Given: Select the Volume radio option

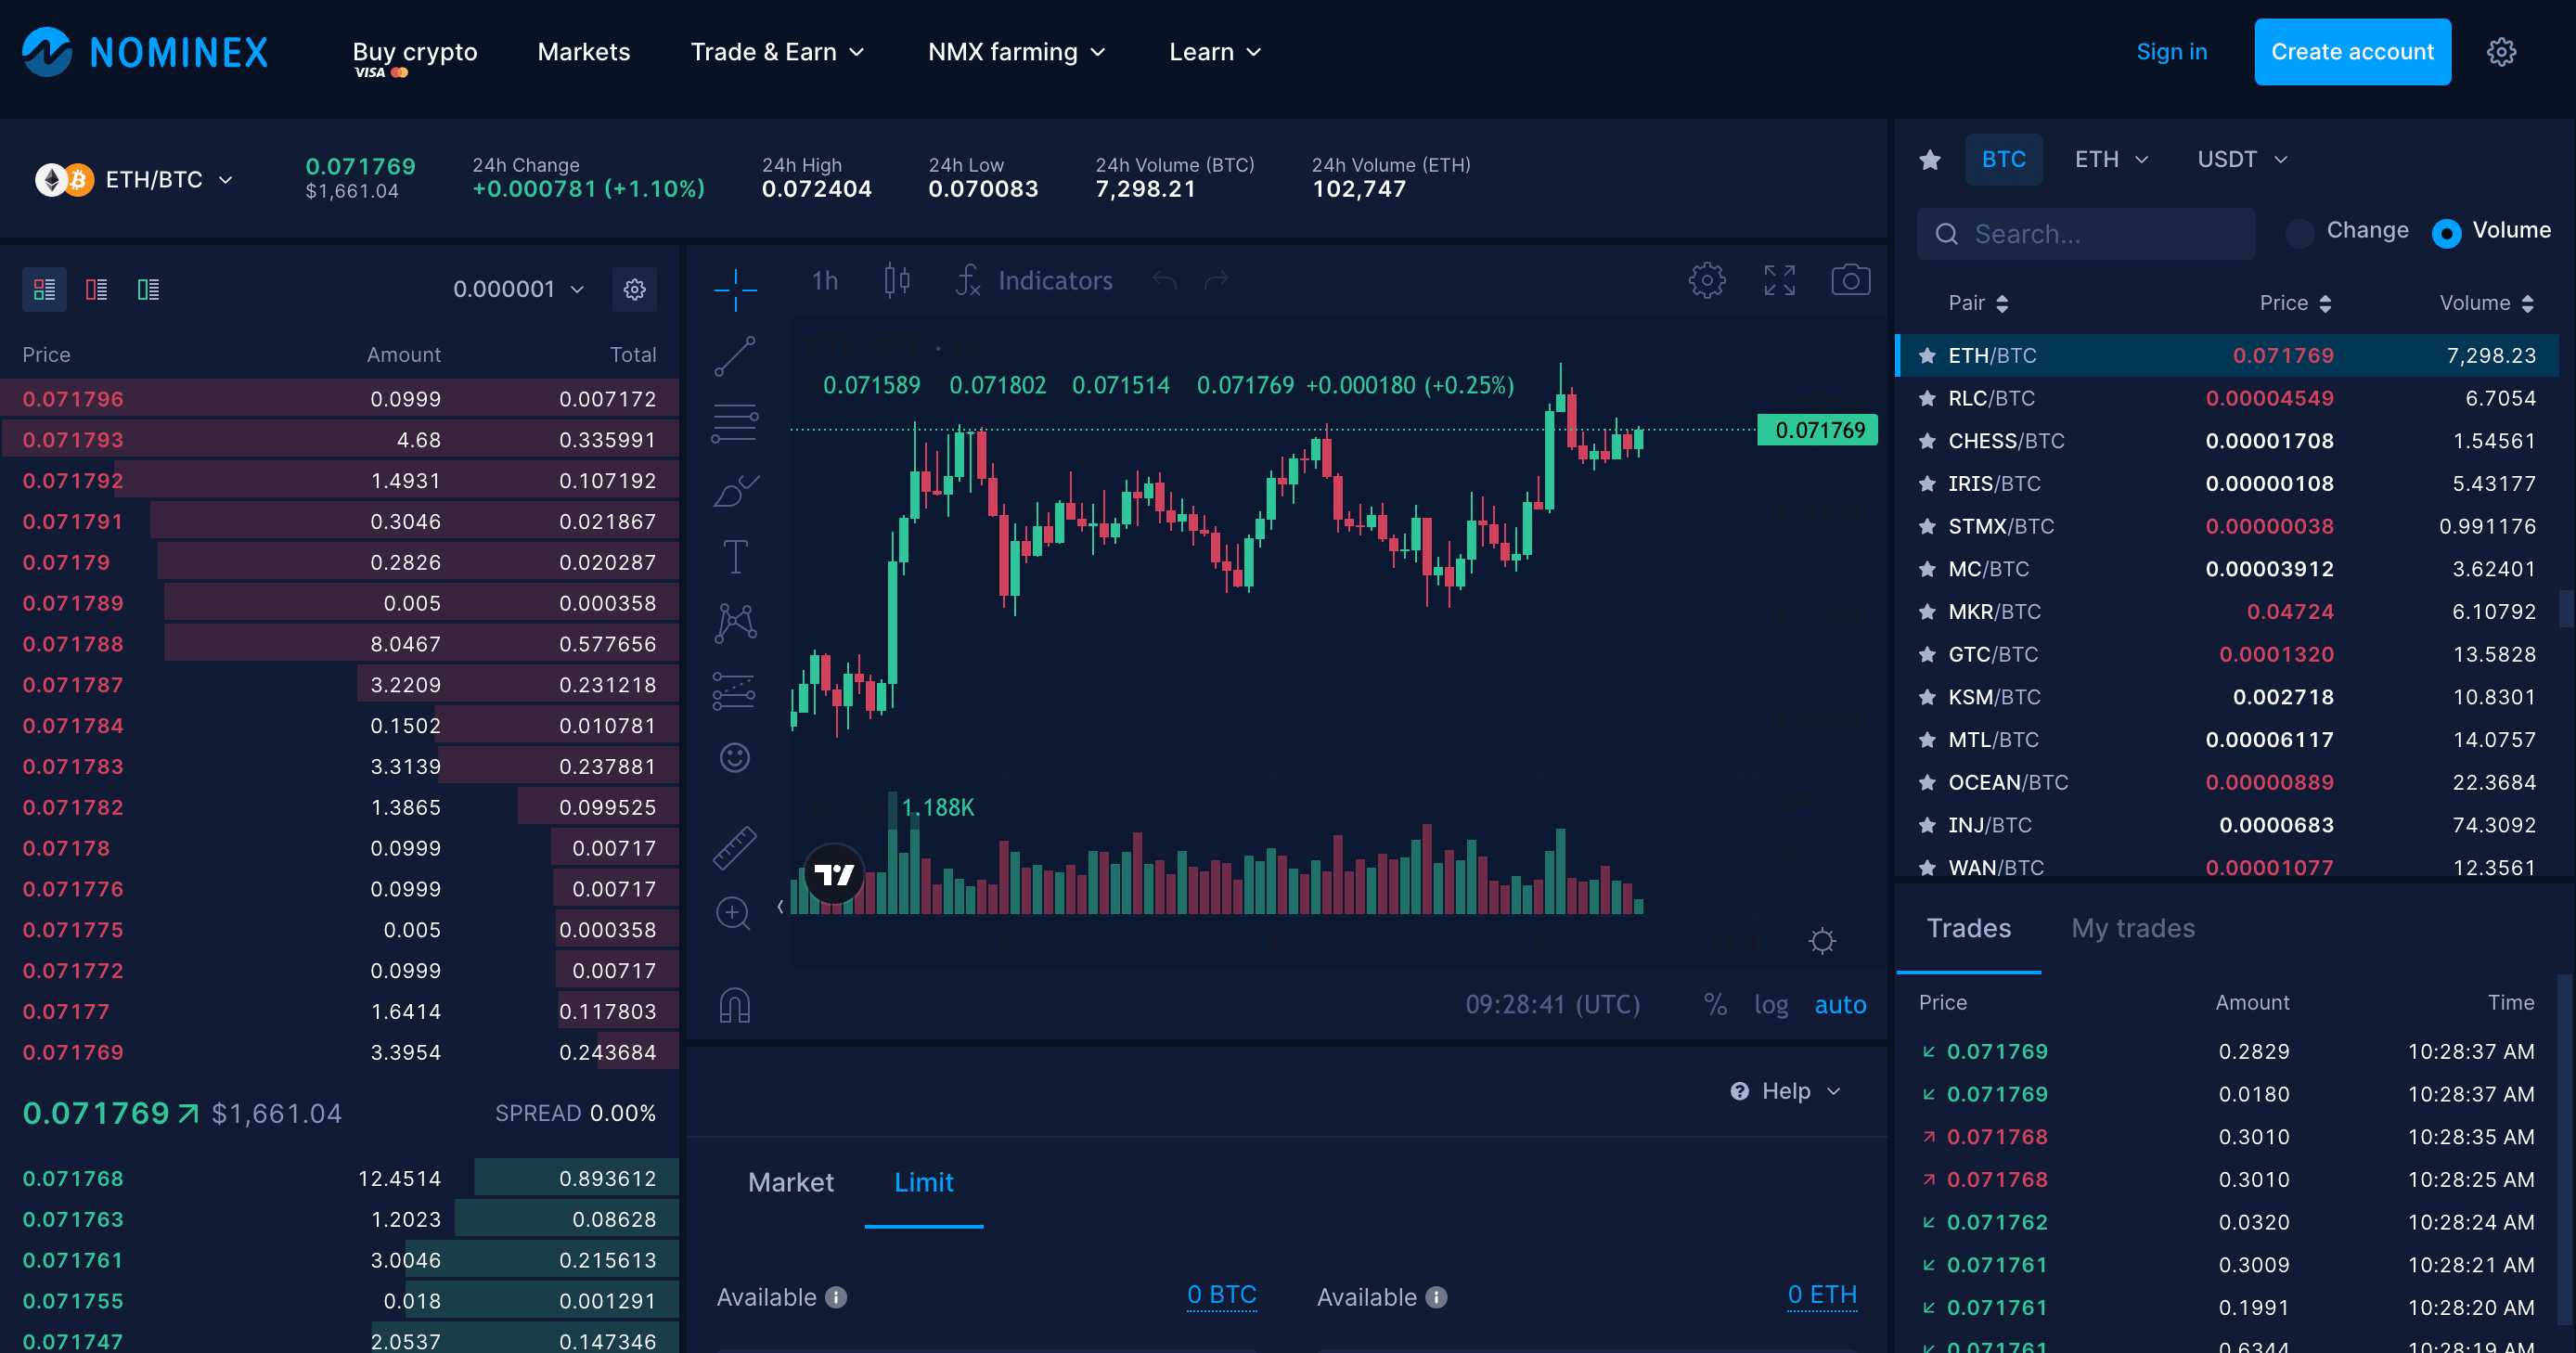Looking at the screenshot, I should 2446,232.
